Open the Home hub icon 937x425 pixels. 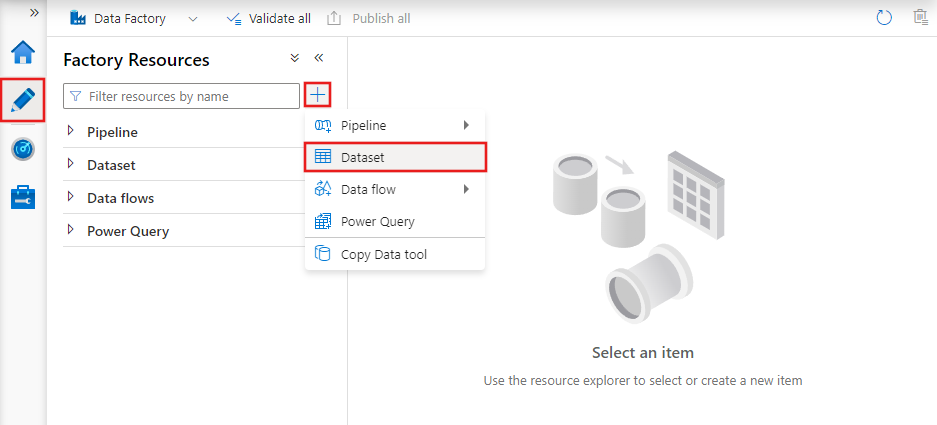[x=23, y=52]
